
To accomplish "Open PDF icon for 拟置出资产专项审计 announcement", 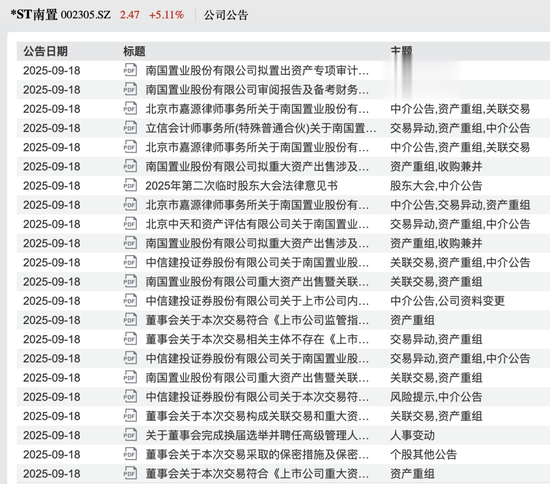I will coord(130,70).
